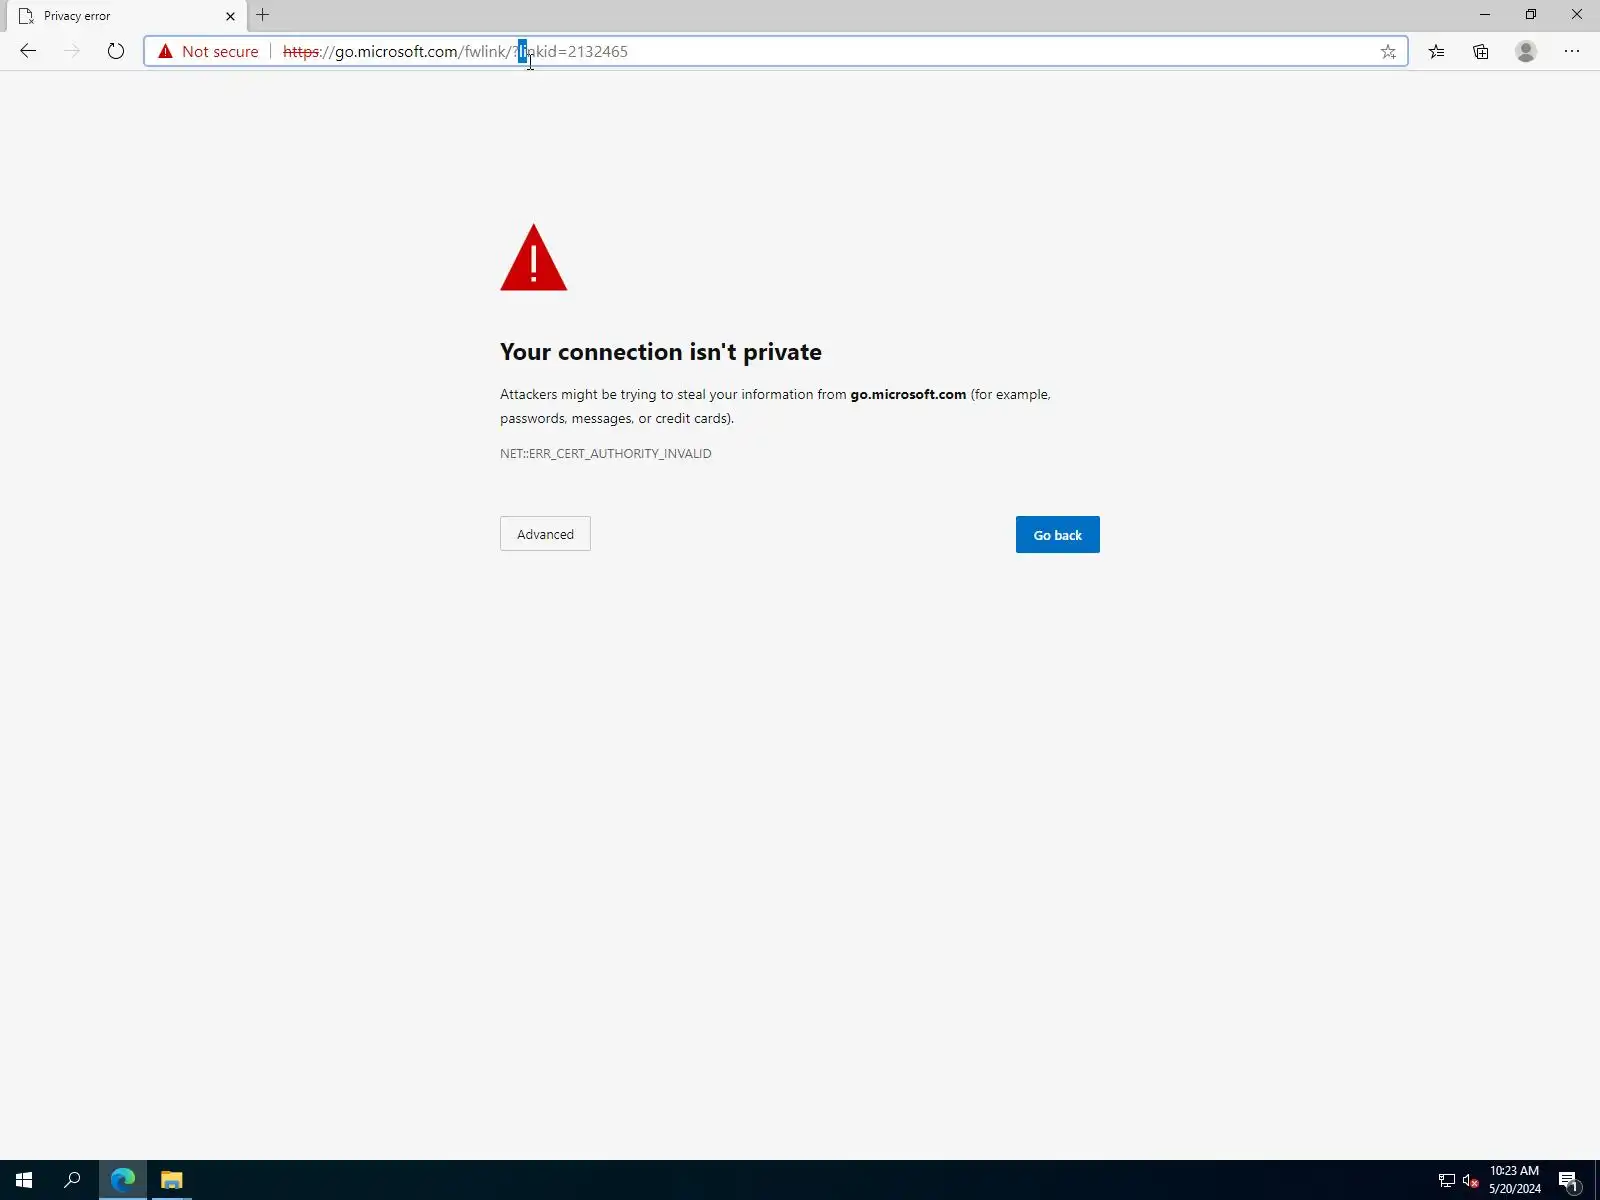Minimize the Edge browser window
1600x1200 pixels.
tap(1485, 15)
